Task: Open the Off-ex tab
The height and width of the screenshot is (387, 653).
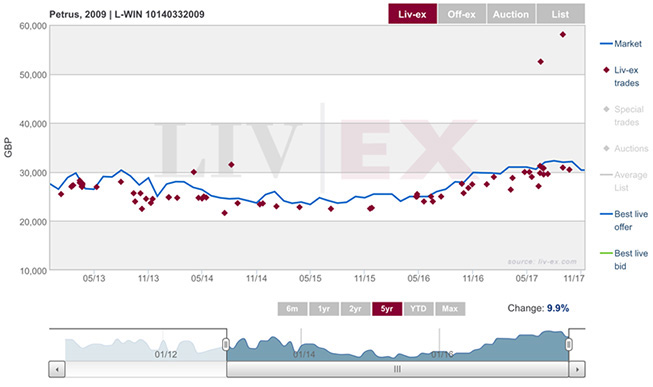Action: coord(461,14)
